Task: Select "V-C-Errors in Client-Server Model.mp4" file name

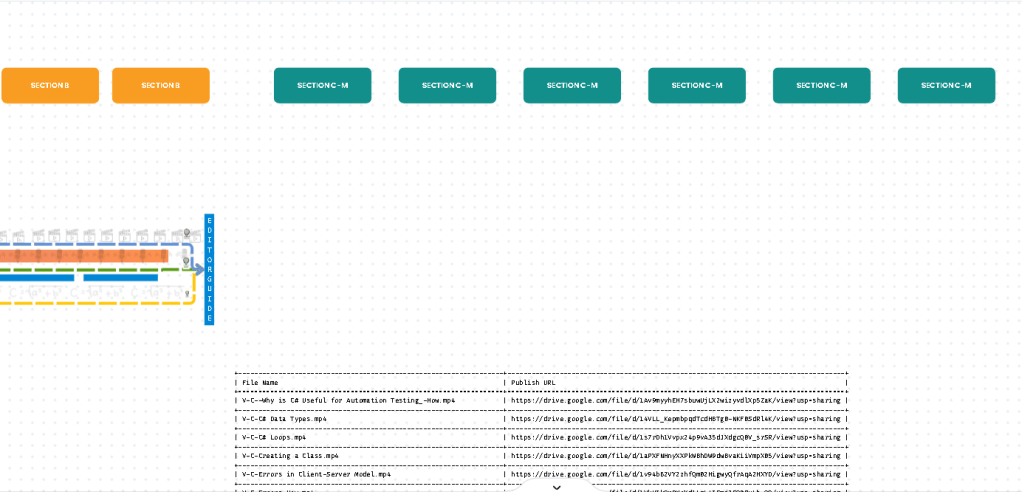Action: (x=316, y=475)
